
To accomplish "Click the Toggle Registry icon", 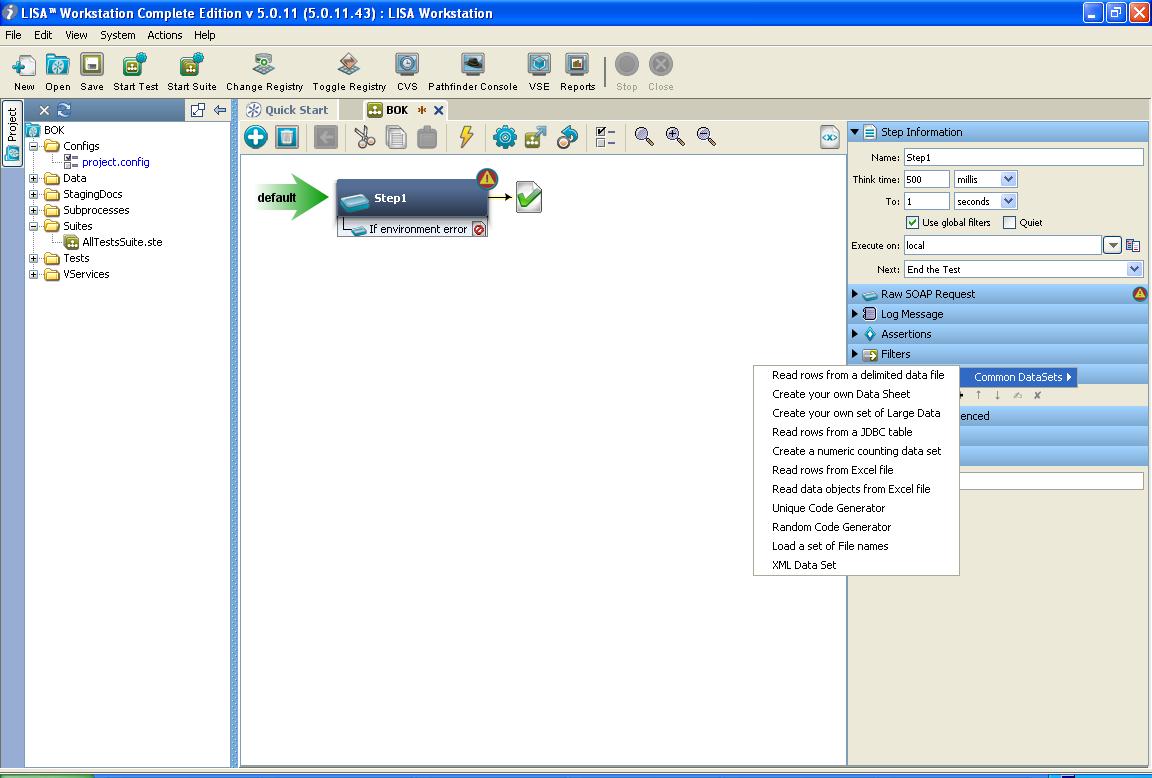I will 349,65.
